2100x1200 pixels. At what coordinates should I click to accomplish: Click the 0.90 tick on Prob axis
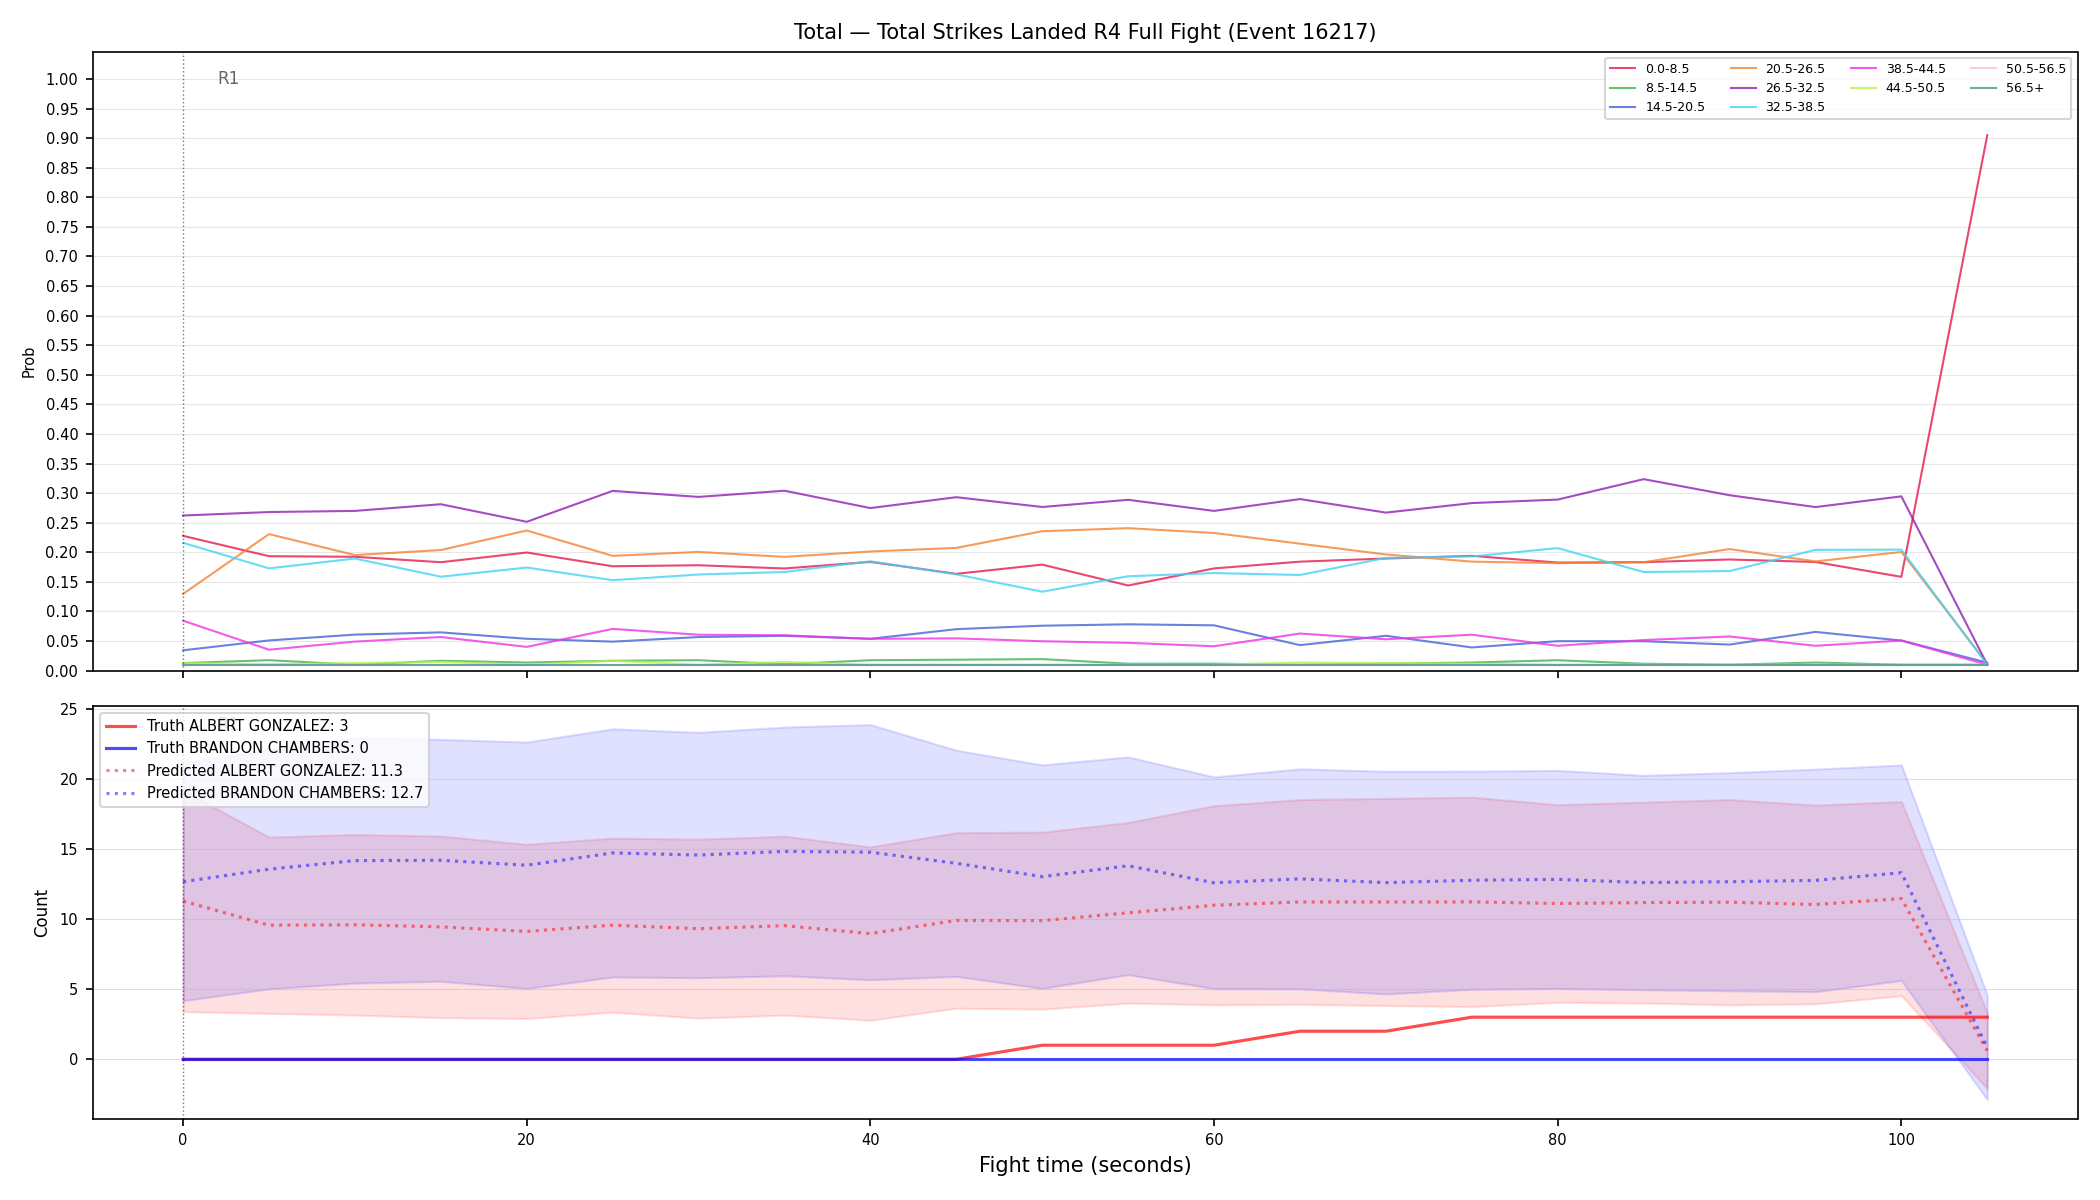61,139
